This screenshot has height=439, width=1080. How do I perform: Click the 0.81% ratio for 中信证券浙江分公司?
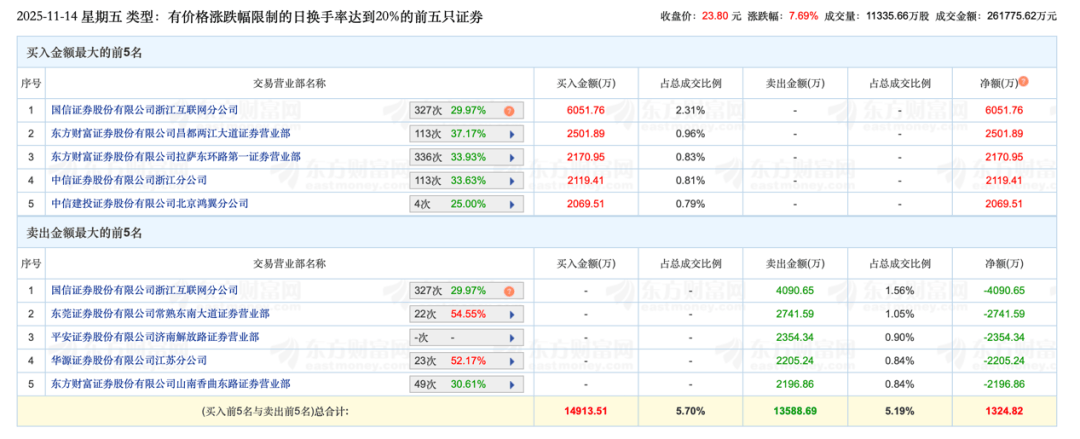[x=689, y=180]
